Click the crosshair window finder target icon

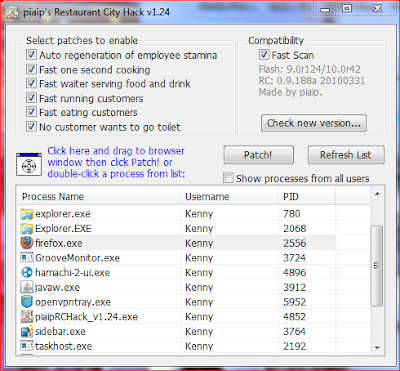click(x=29, y=165)
